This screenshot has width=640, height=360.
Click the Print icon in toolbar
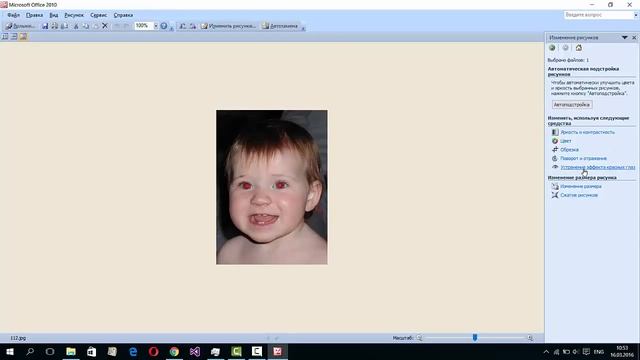[x=54, y=26]
